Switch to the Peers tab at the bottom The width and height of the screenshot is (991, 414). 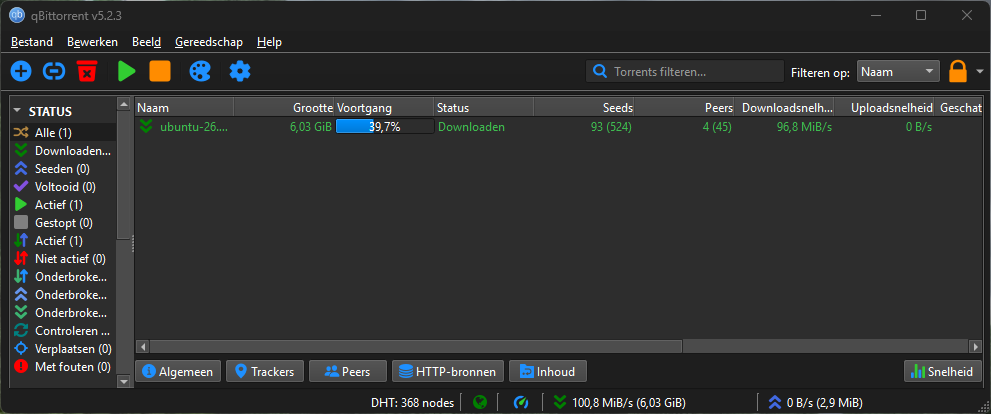point(348,372)
